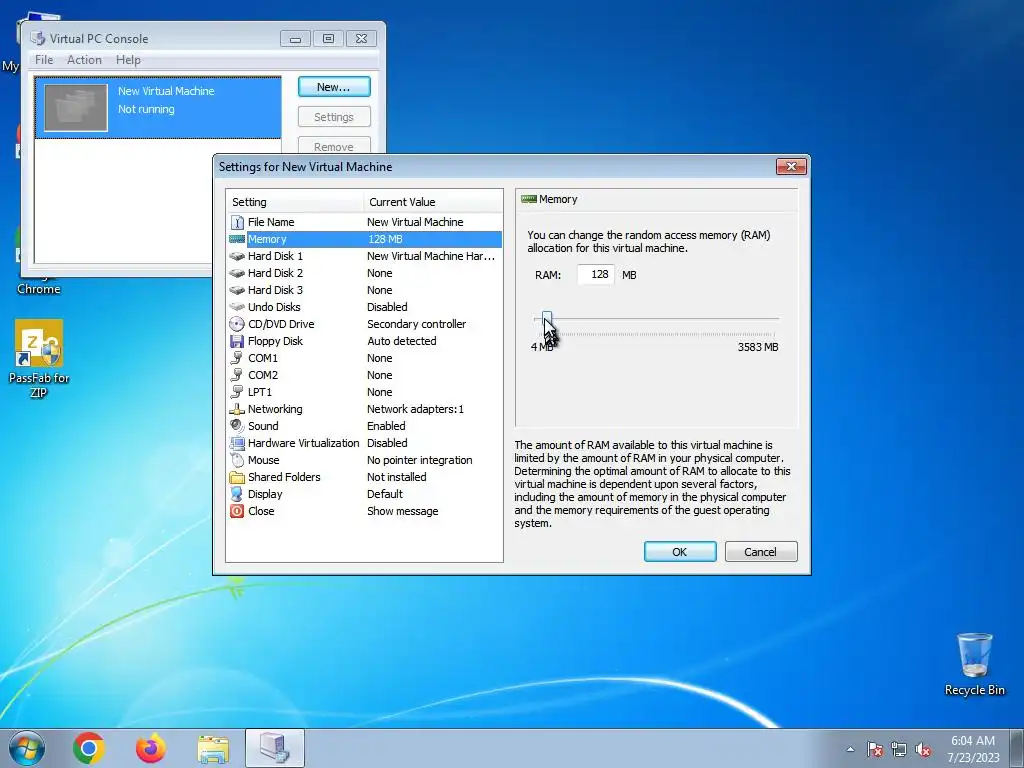The height and width of the screenshot is (768, 1024).
Task: Open Help menu in Virtual PC Console
Action: [x=128, y=60]
